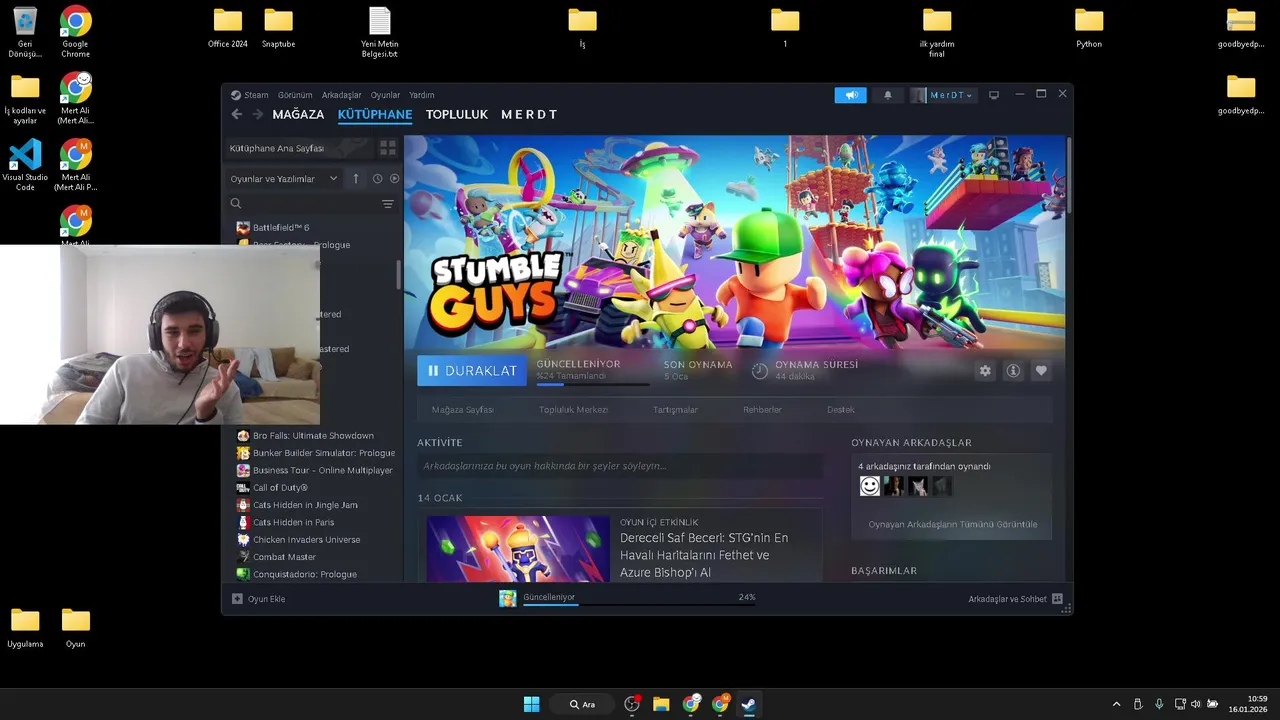Open the Tartışmalar link
Viewport: 1280px width, 720px height.
[675, 410]
